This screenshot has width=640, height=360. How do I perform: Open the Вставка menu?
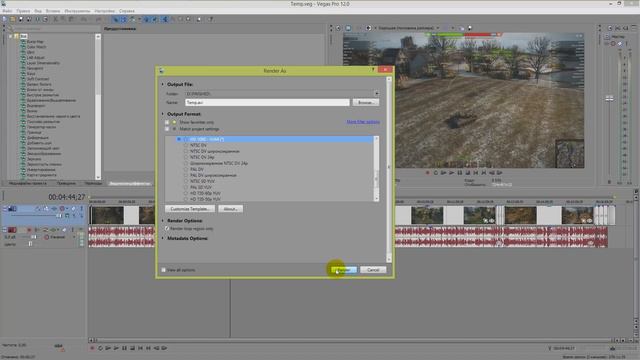coord(53,11)
